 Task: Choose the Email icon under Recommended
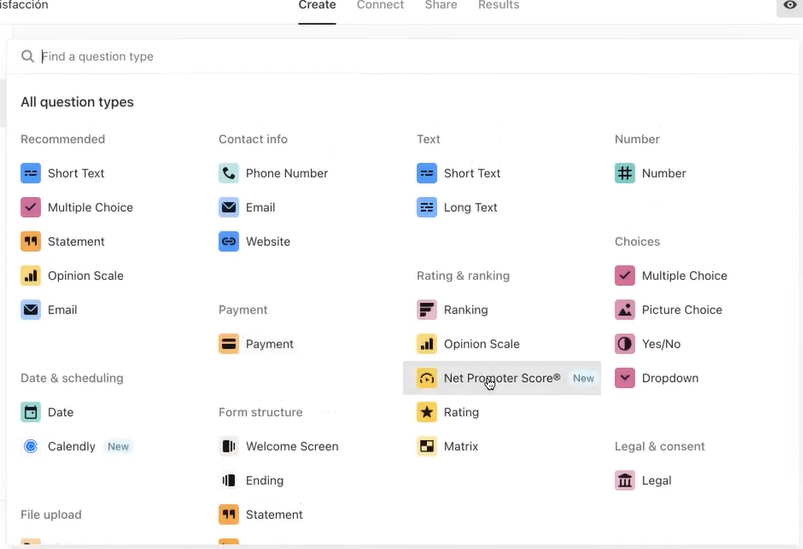pyautogui.click(x=31, y=310)
